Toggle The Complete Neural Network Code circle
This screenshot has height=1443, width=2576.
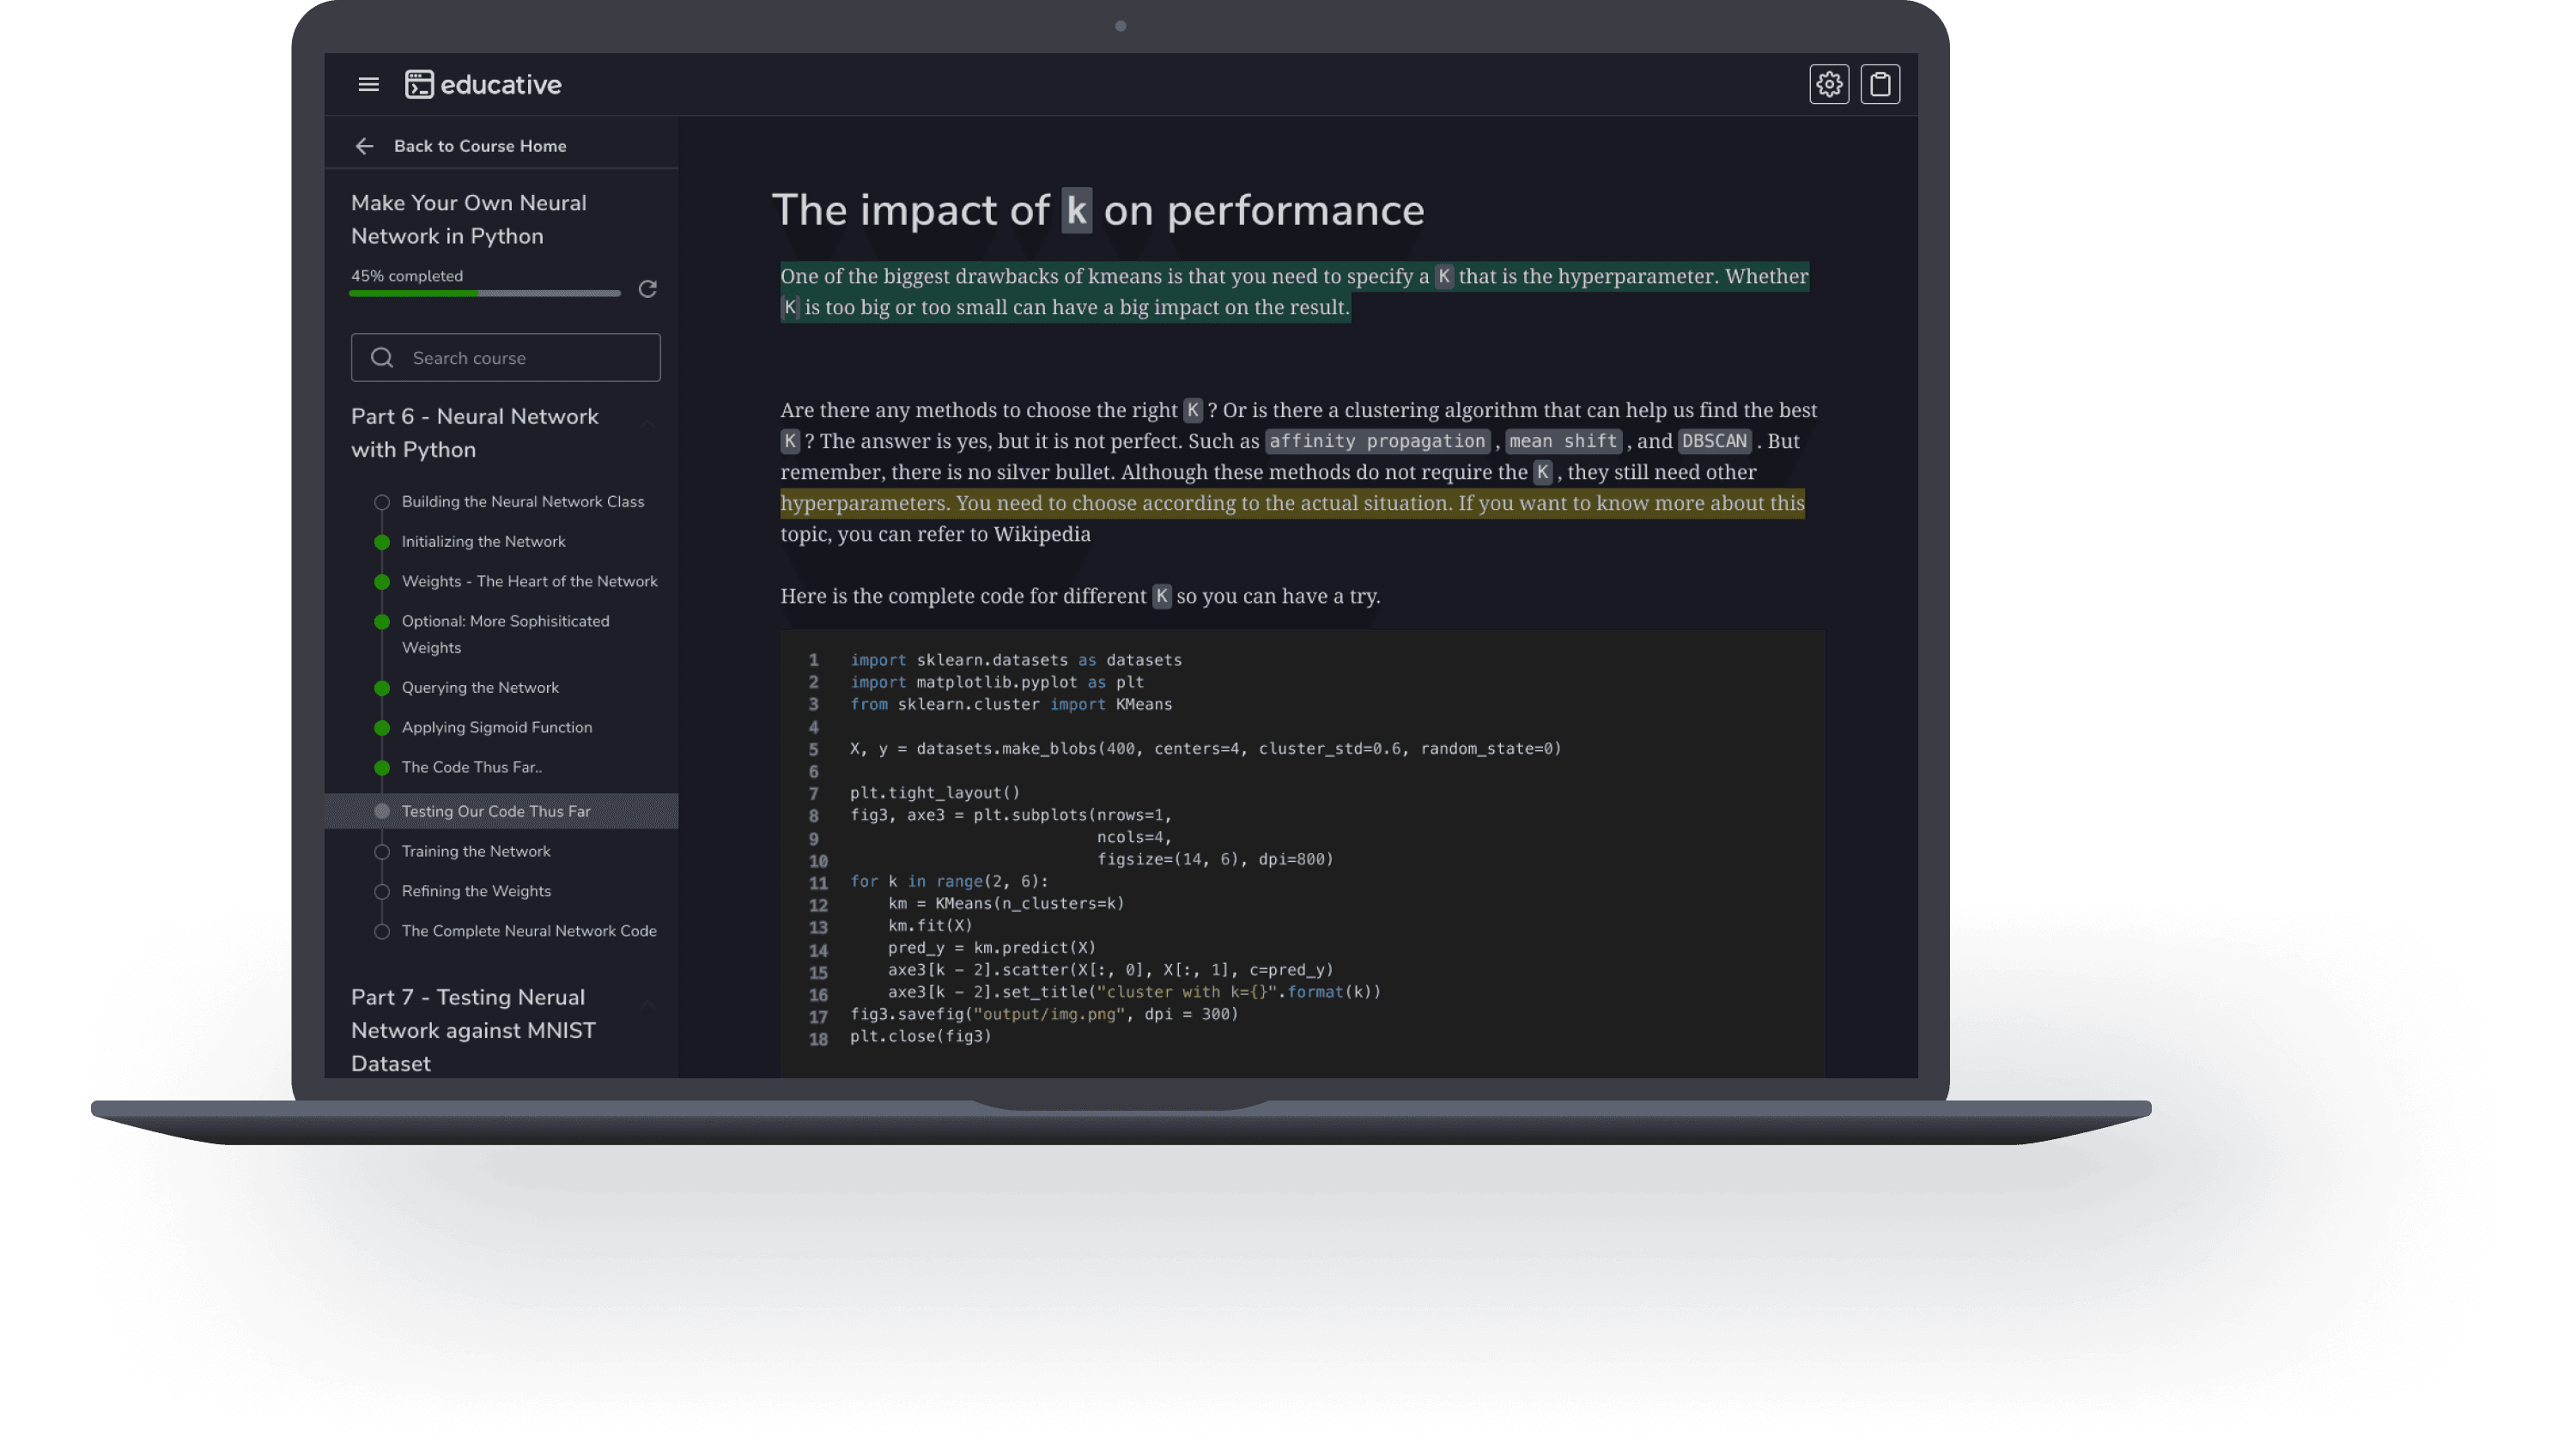point(382,932)
